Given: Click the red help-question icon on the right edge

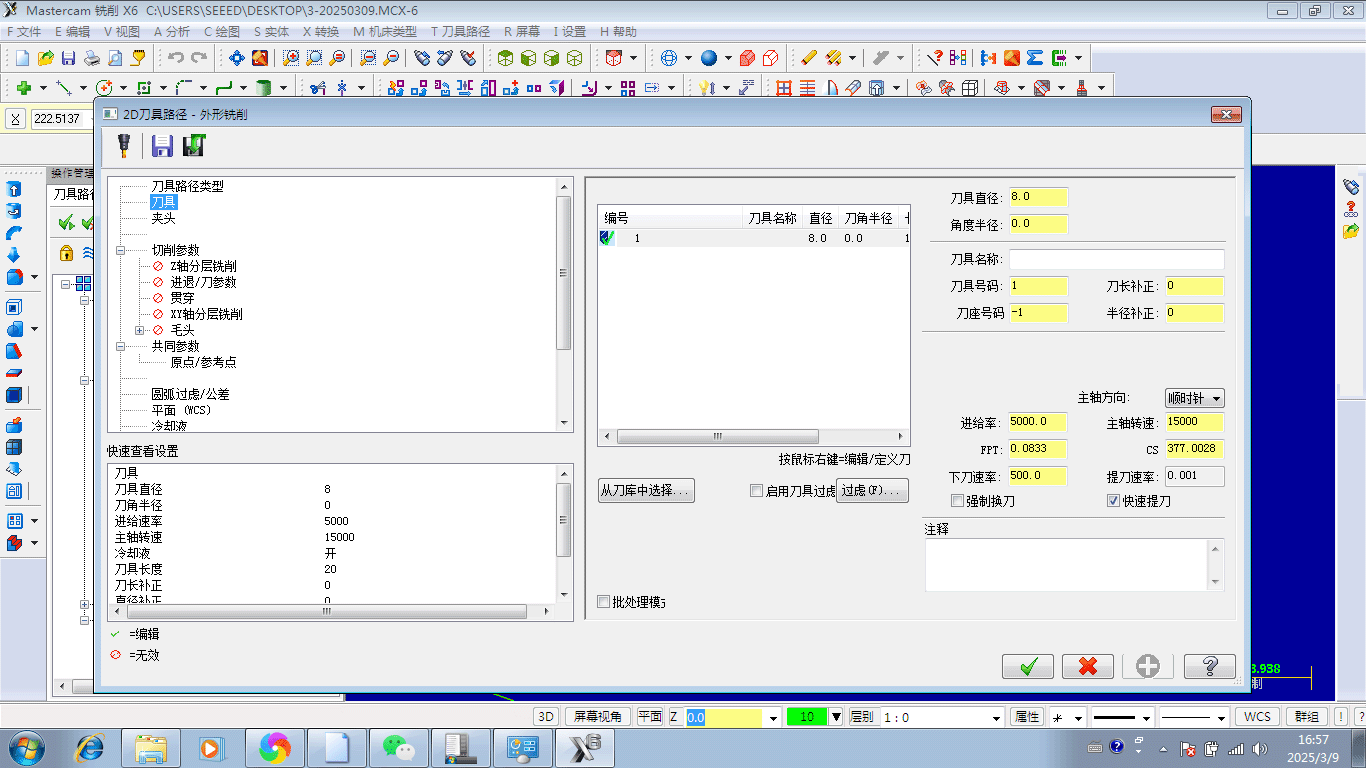Looking at the screenshot, I should 1351,208.
